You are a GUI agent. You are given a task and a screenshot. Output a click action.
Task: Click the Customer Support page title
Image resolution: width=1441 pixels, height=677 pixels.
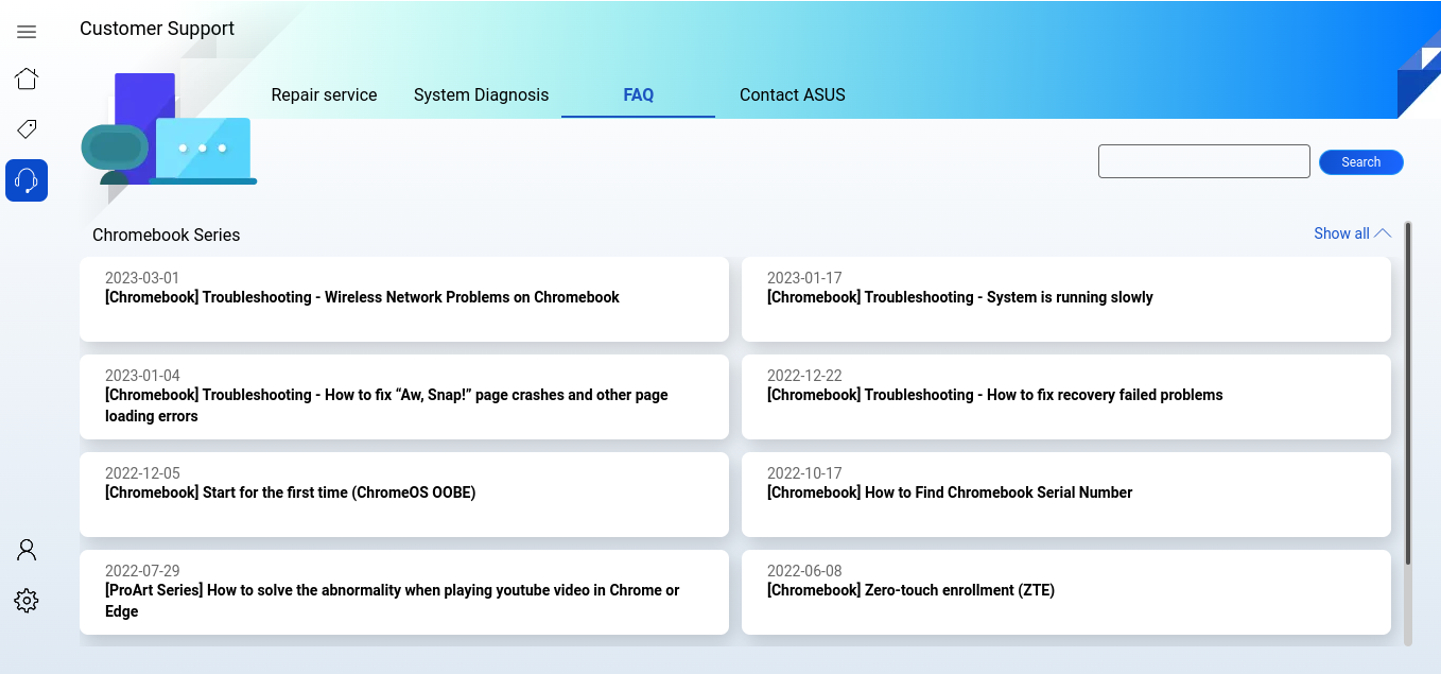[157, 28]
